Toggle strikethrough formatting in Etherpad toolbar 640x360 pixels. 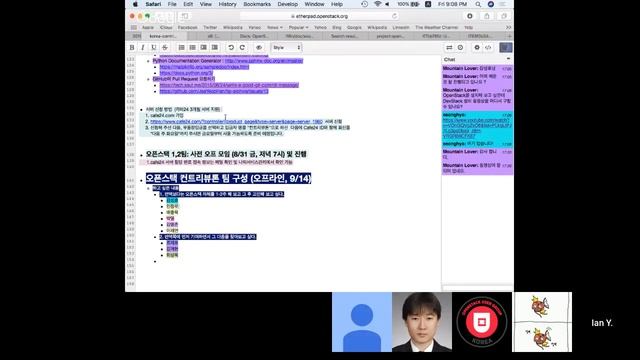164,48
